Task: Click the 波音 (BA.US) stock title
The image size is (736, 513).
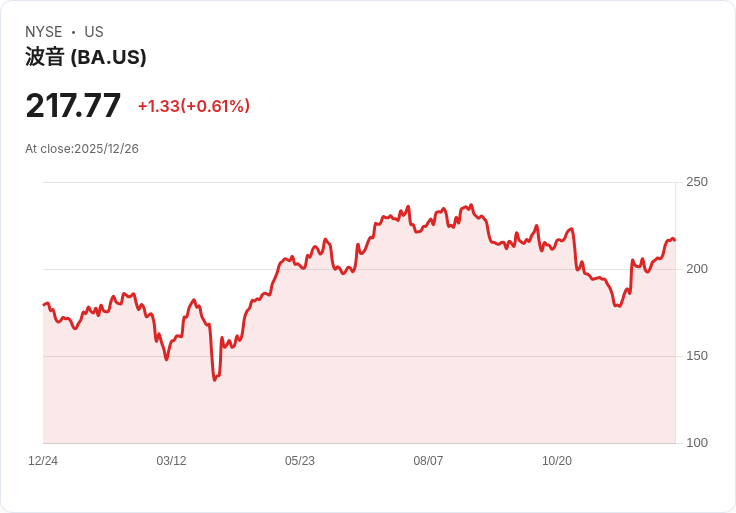Action: [86, 58]
